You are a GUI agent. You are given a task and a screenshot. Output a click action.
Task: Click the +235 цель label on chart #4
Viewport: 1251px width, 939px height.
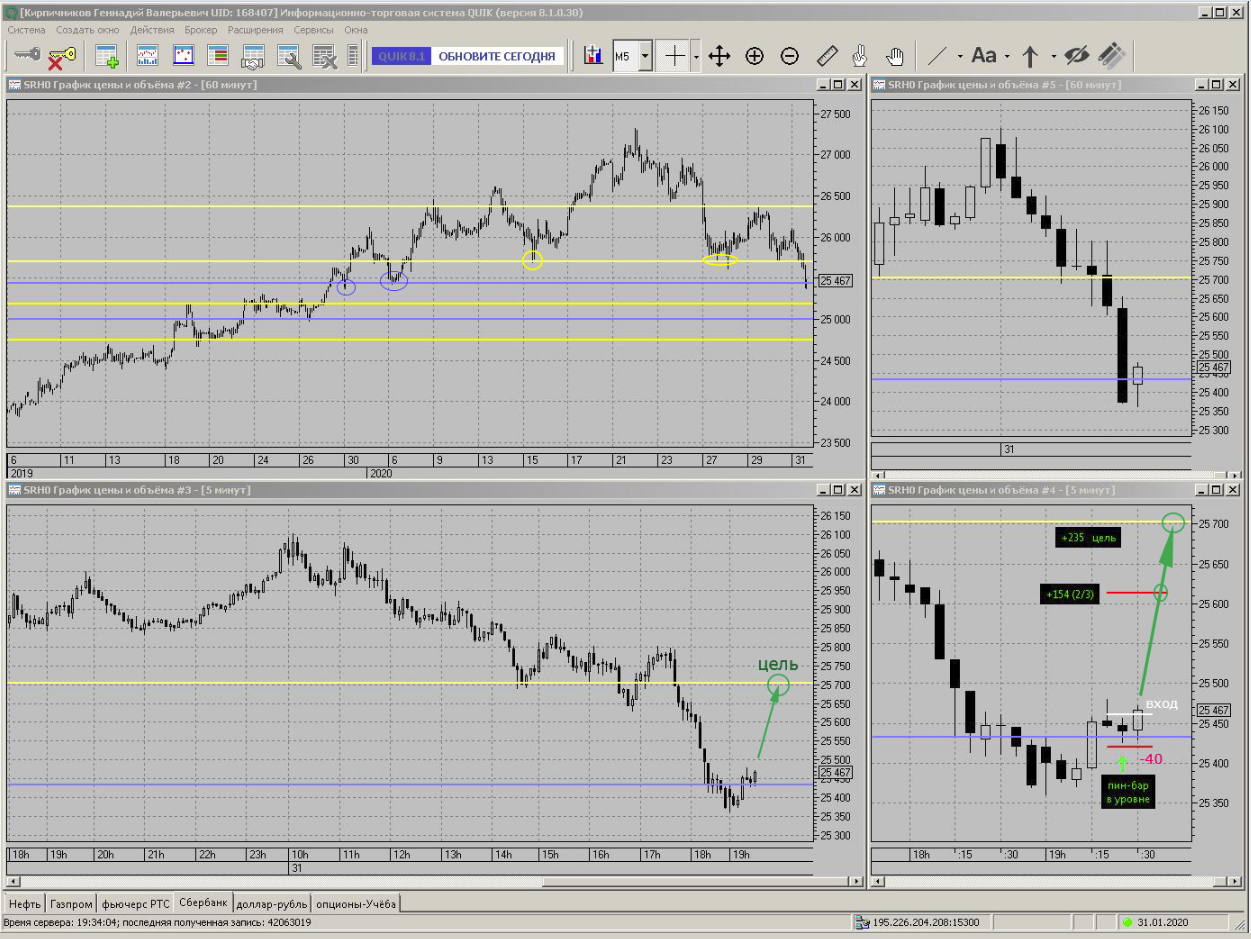tap(1088, 537)
